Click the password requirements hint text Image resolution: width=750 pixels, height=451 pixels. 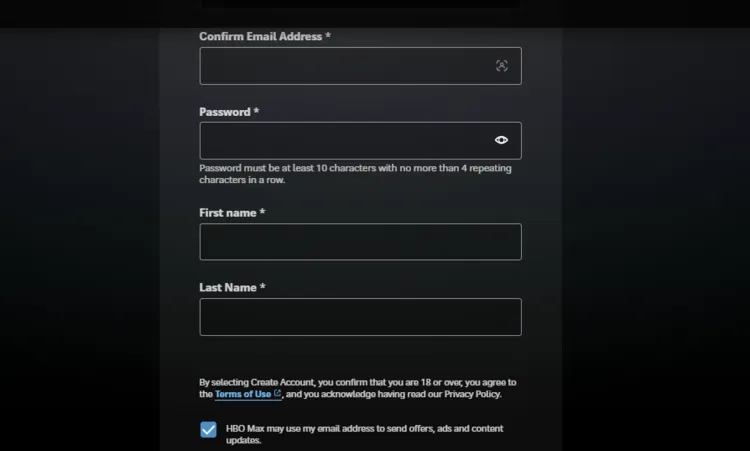point(355,169)
